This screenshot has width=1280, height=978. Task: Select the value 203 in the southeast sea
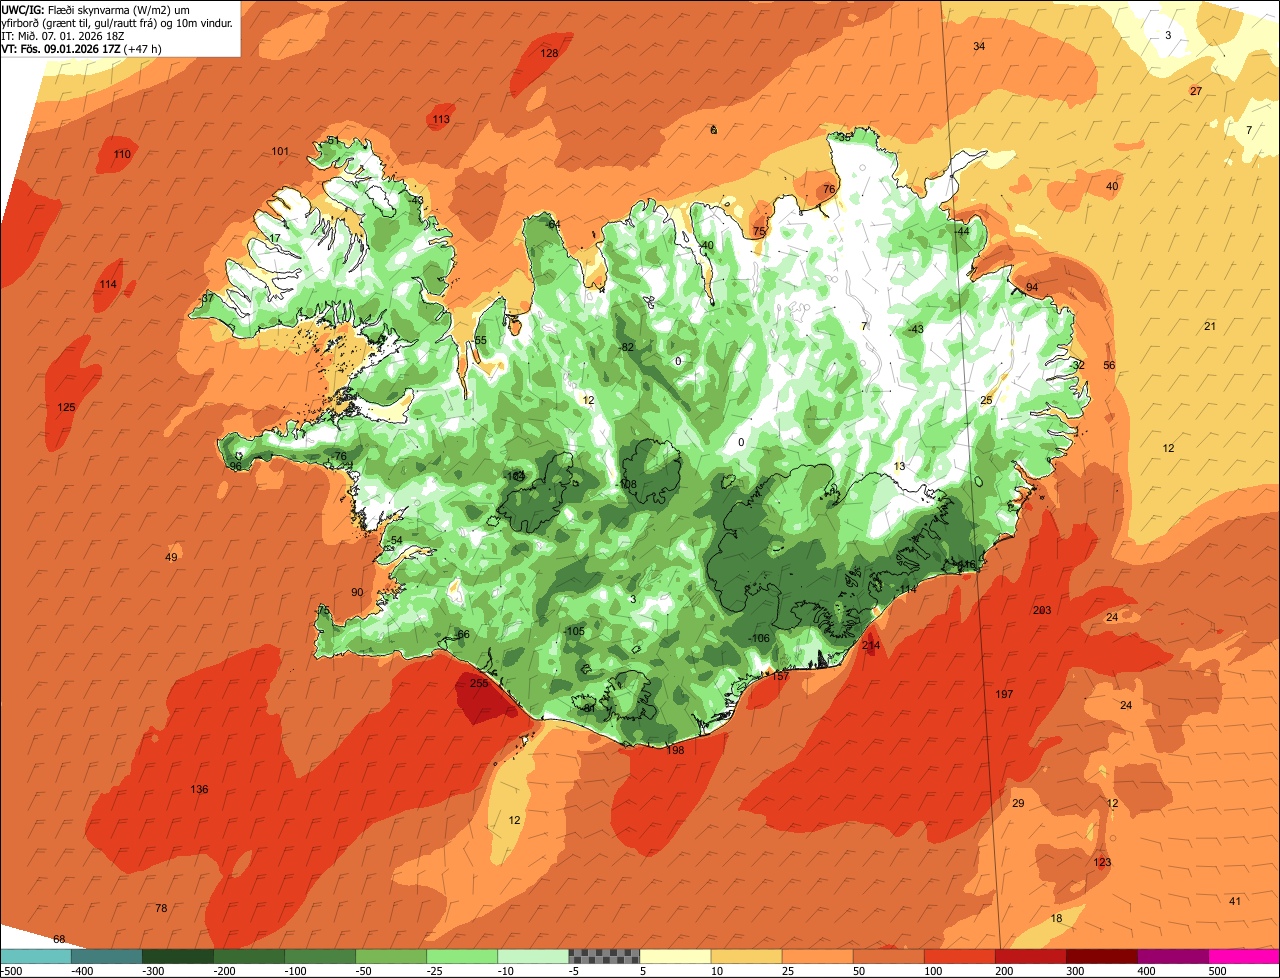[1042, 610]
